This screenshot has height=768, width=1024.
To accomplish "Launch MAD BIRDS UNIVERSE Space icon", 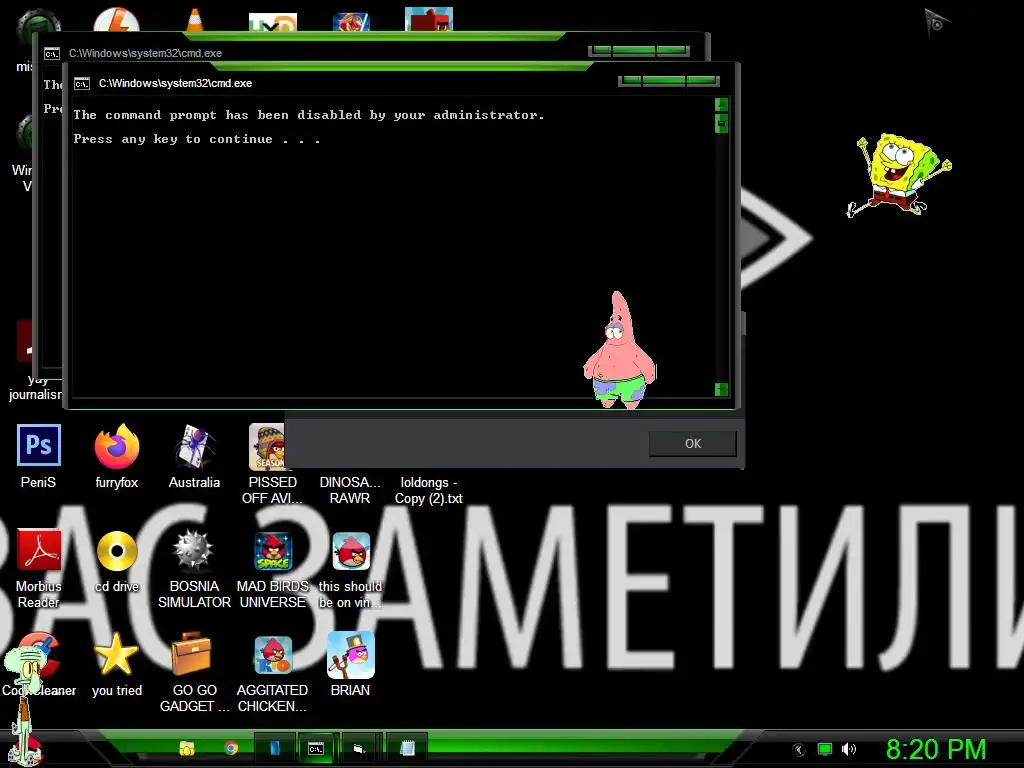I will pyautogui.click(x=273, y=551).
